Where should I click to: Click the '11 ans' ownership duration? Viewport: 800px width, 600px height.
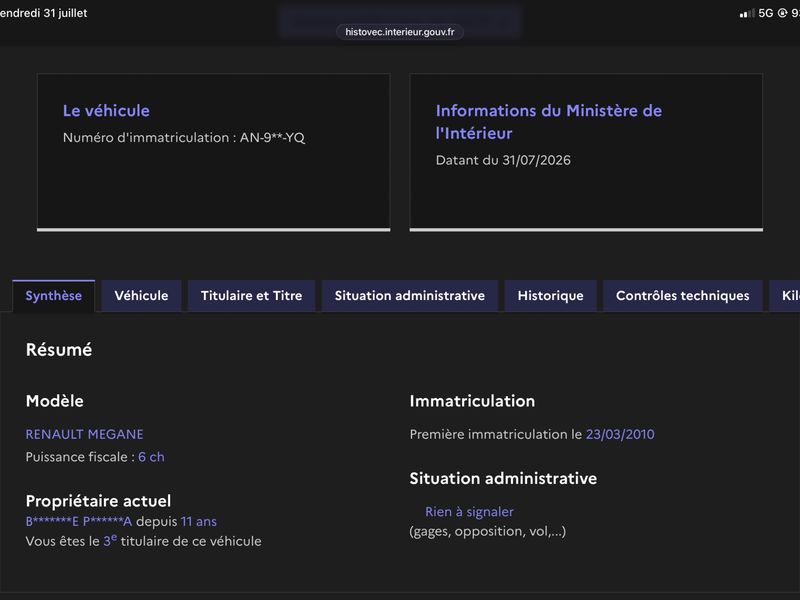(x=198, y=521)
